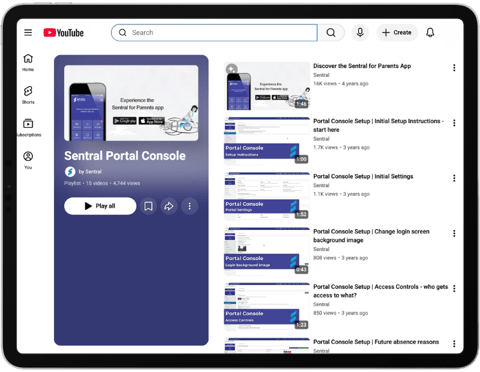Open title Future absence reasons

376,342
